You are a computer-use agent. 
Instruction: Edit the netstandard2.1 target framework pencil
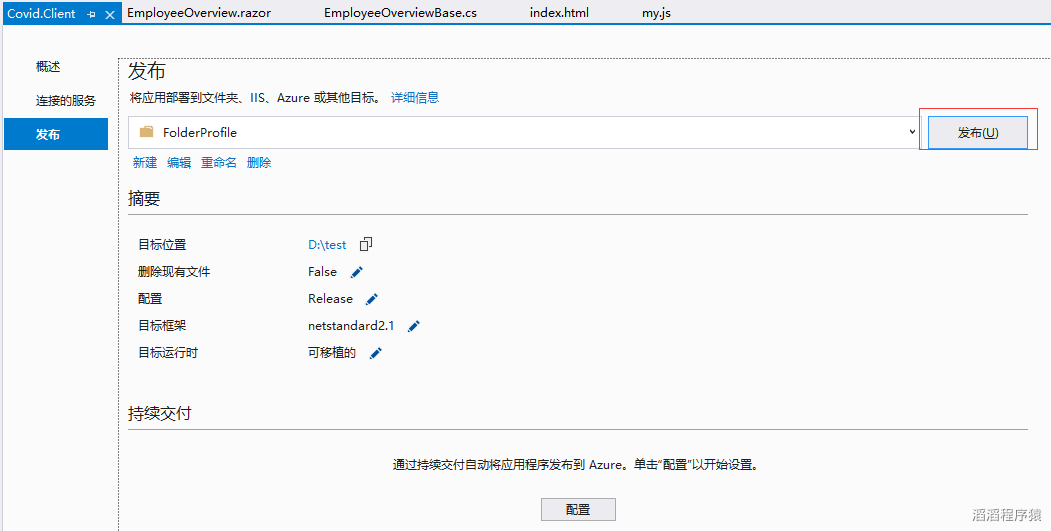click(x=414, y=326)
